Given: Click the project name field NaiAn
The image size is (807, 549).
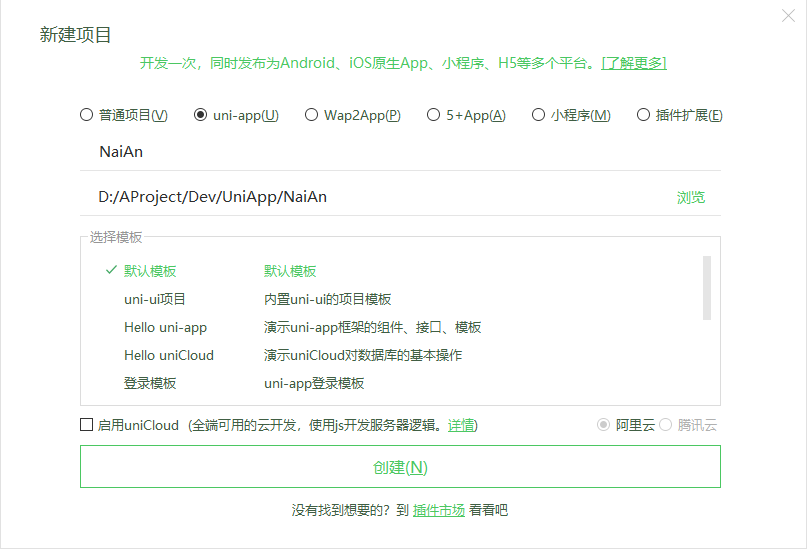Looking at the screenshot, I should (x=400, y=152).
